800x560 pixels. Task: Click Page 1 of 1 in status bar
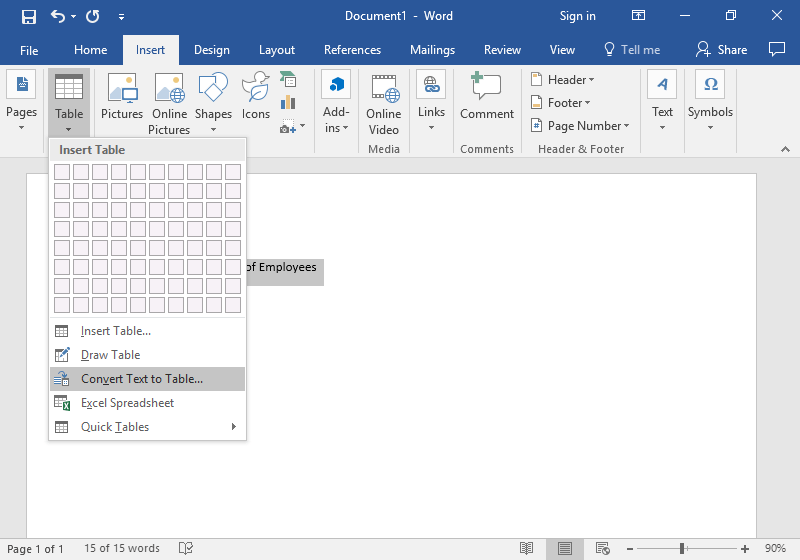point(35,549)
